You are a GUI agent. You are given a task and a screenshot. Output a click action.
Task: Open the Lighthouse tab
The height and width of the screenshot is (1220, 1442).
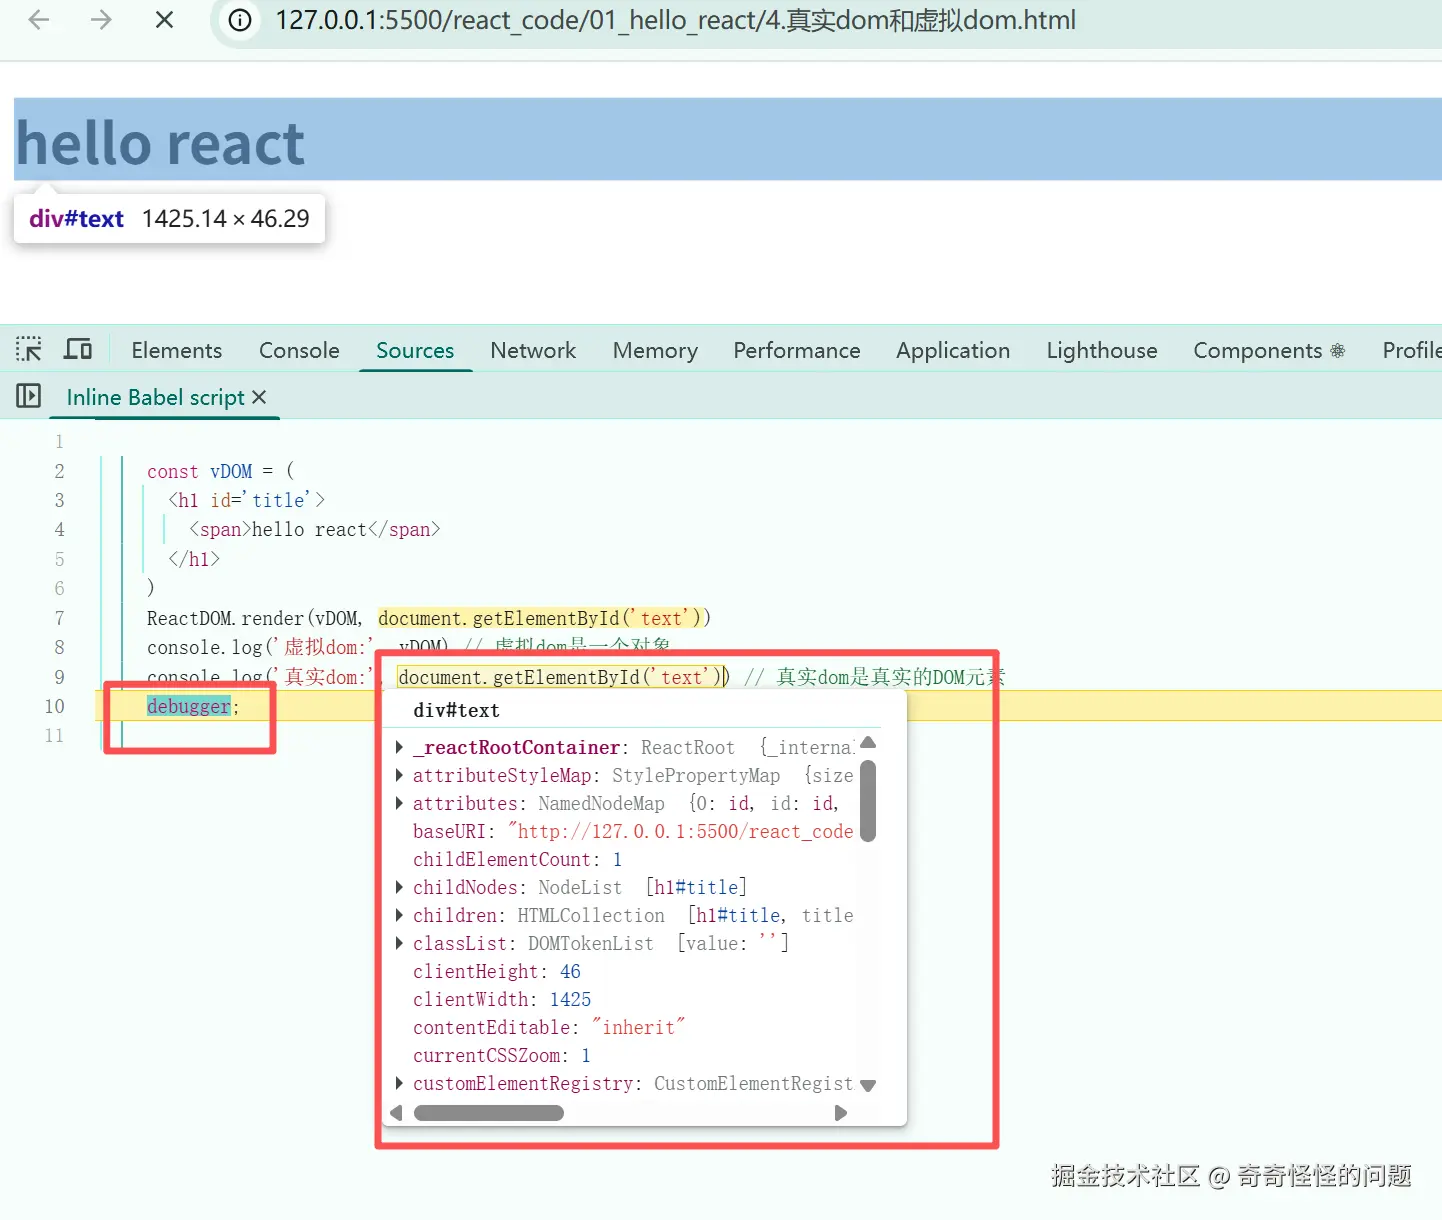[1102, 350]
